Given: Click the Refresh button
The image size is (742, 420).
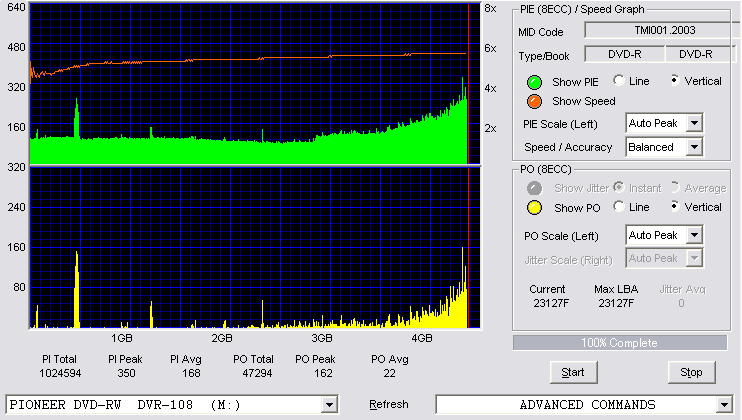Looking at the screenshot, I should (389, 404).
